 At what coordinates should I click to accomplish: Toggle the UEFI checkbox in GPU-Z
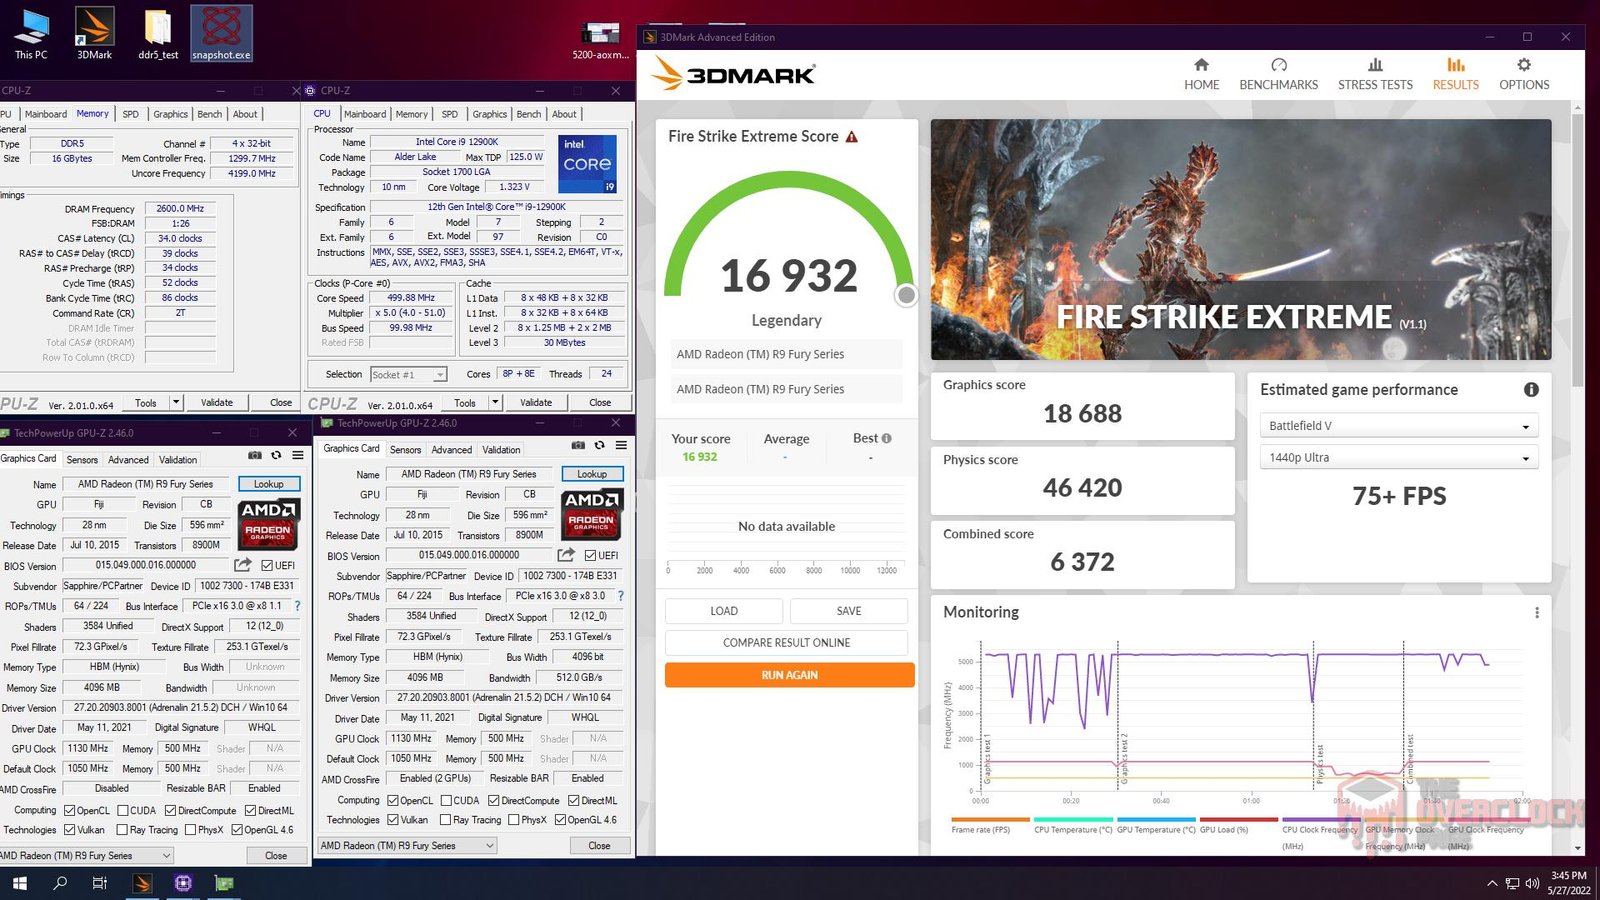591,556
